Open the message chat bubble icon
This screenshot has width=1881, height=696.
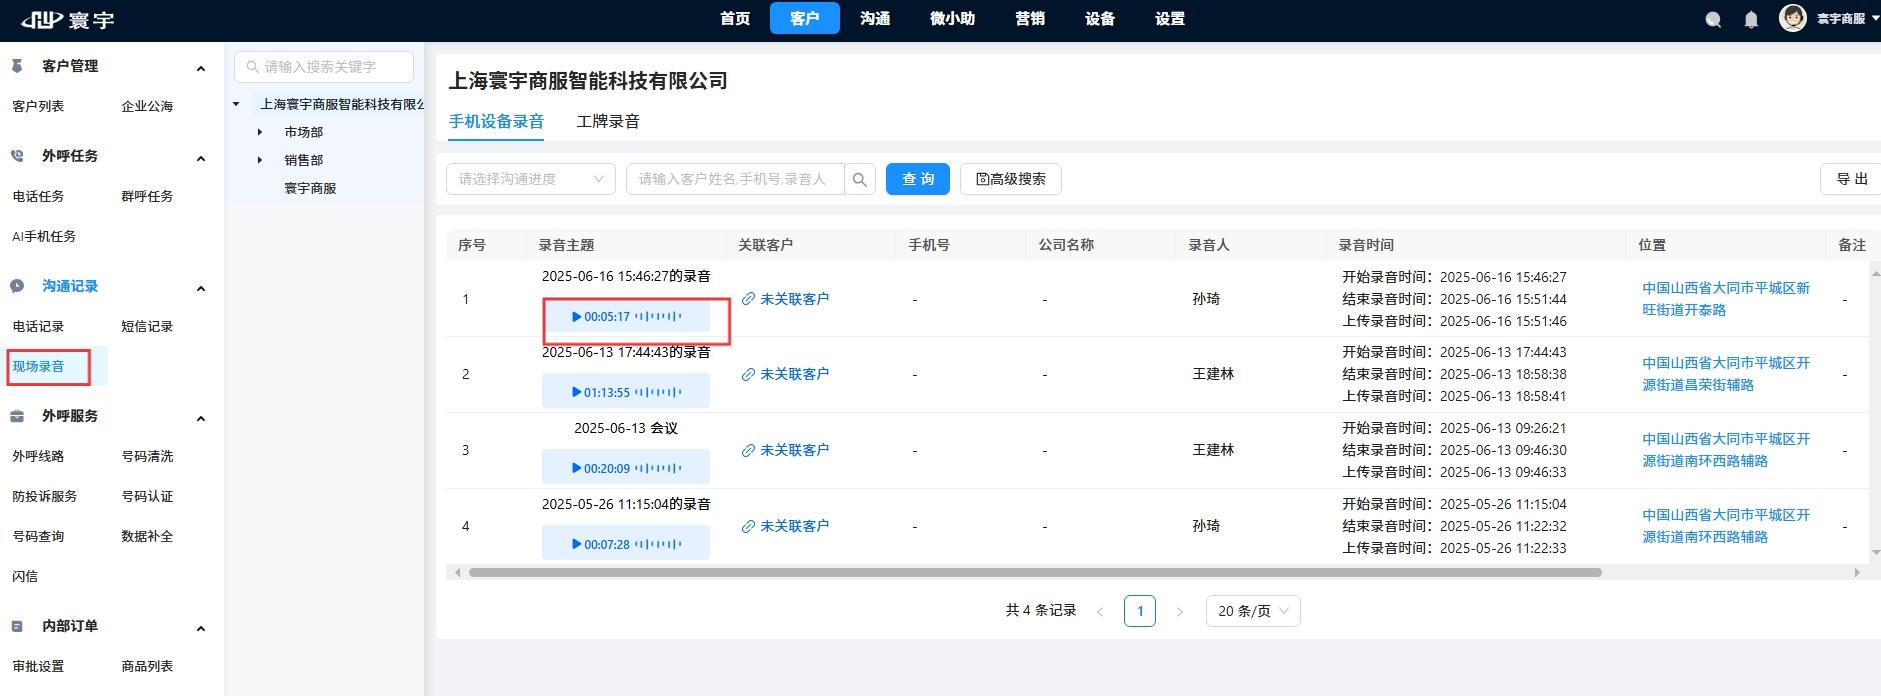(1713, 19)
